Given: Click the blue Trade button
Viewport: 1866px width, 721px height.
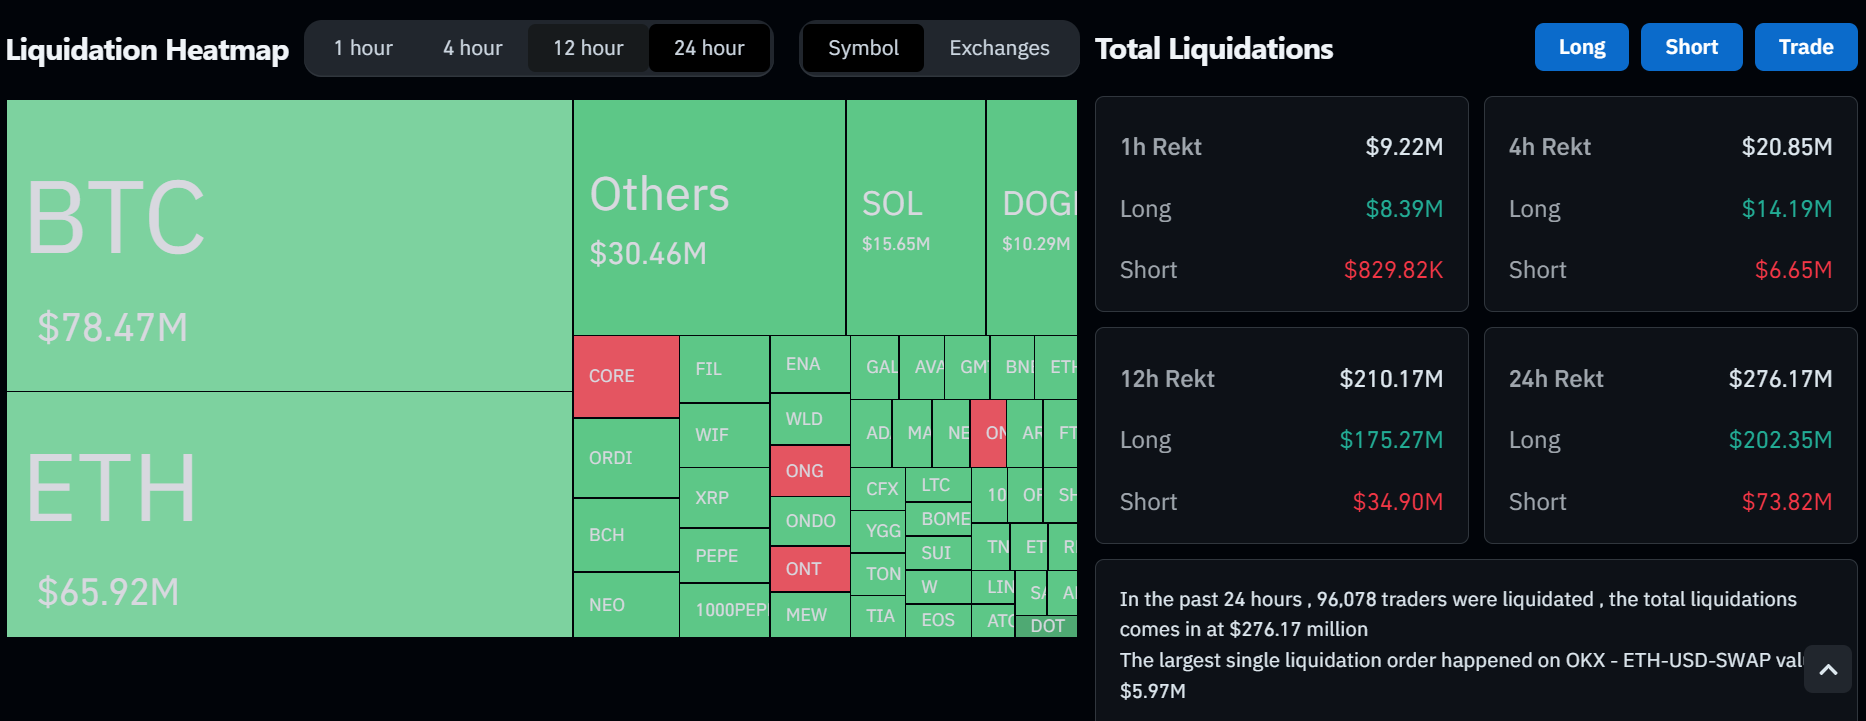Looking at the screenshot, I should 1805,47.
